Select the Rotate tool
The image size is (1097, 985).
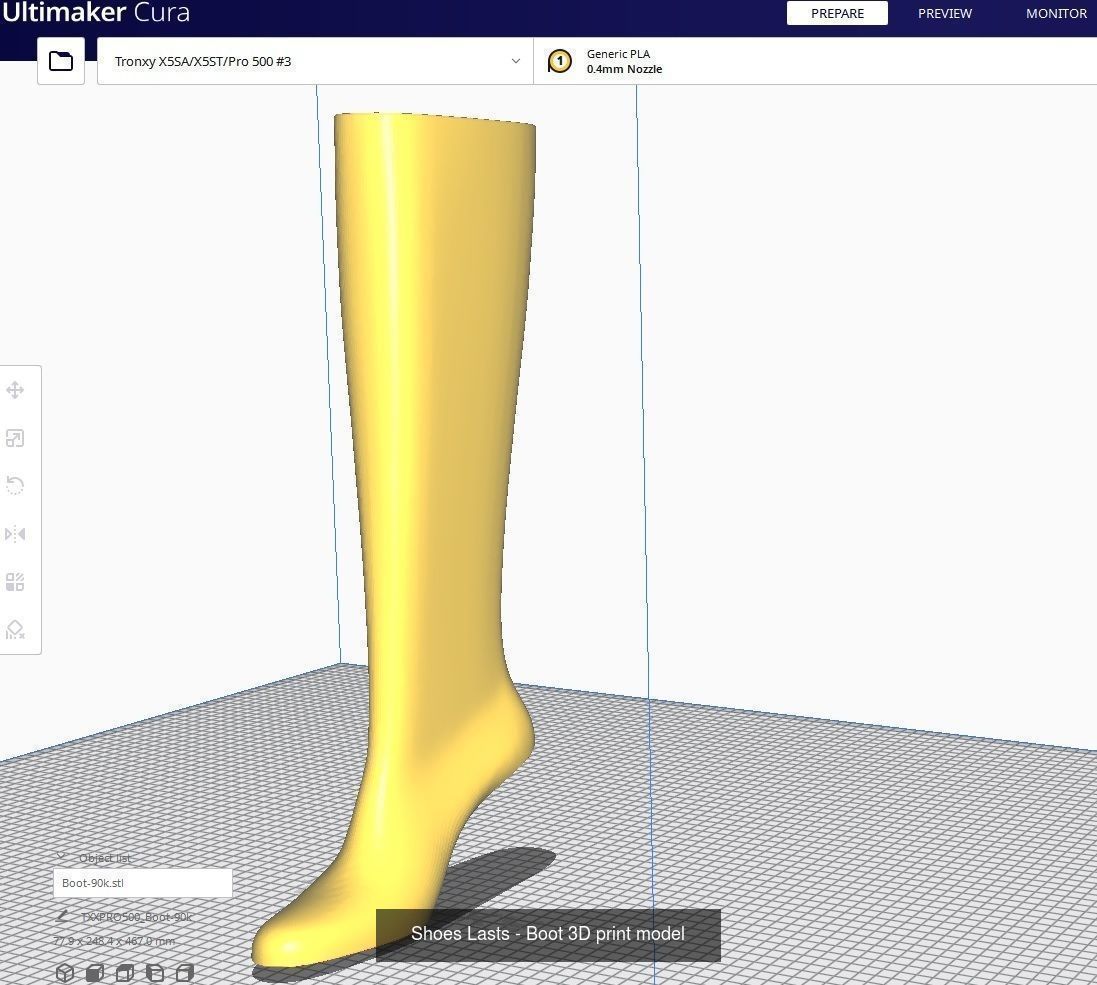pos(15,486)
